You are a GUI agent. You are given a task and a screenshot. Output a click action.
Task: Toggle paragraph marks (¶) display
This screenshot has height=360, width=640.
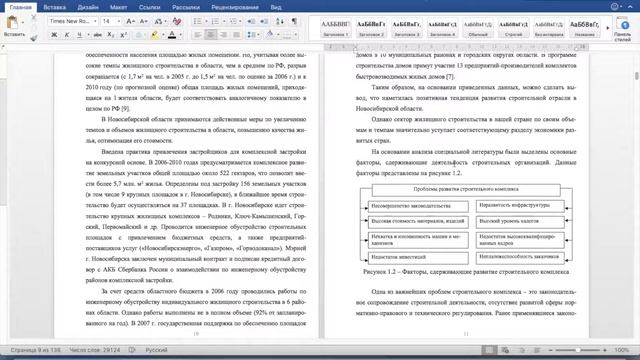(x=294, y=21)
